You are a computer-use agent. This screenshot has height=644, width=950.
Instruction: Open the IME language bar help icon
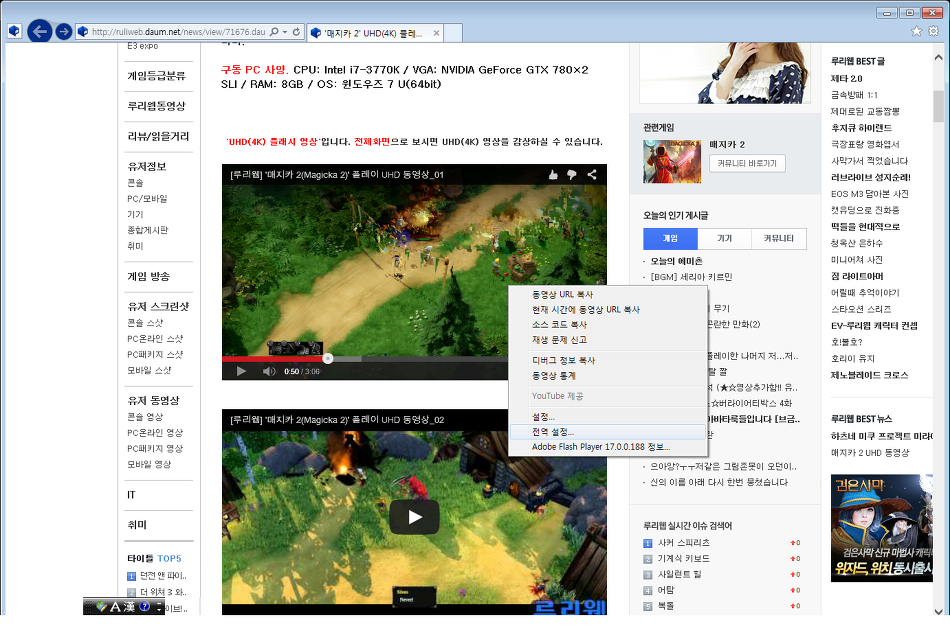pyautogui.click(x=144, y=606)
